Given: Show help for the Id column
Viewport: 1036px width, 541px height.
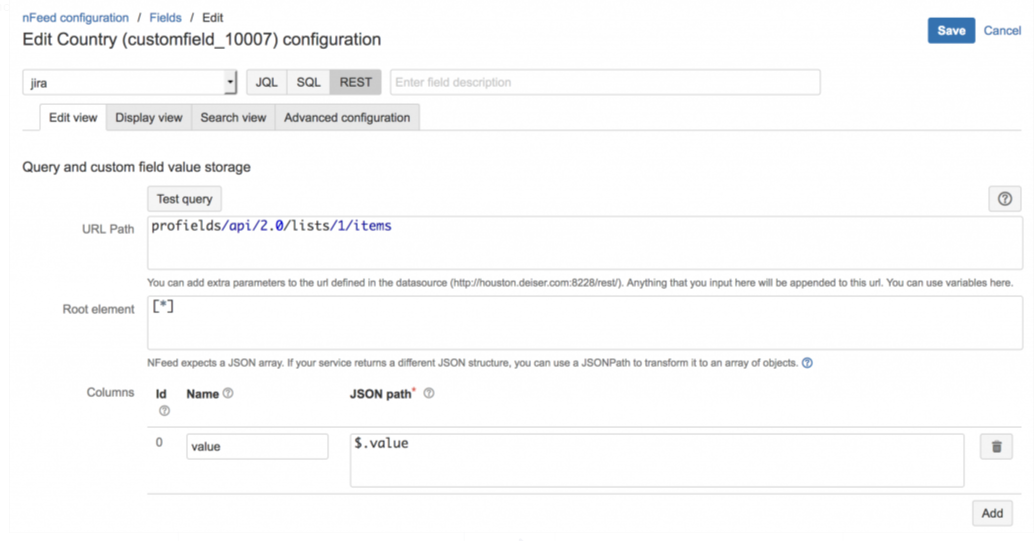Looking at the screenshot, I should tap(164, 411).
